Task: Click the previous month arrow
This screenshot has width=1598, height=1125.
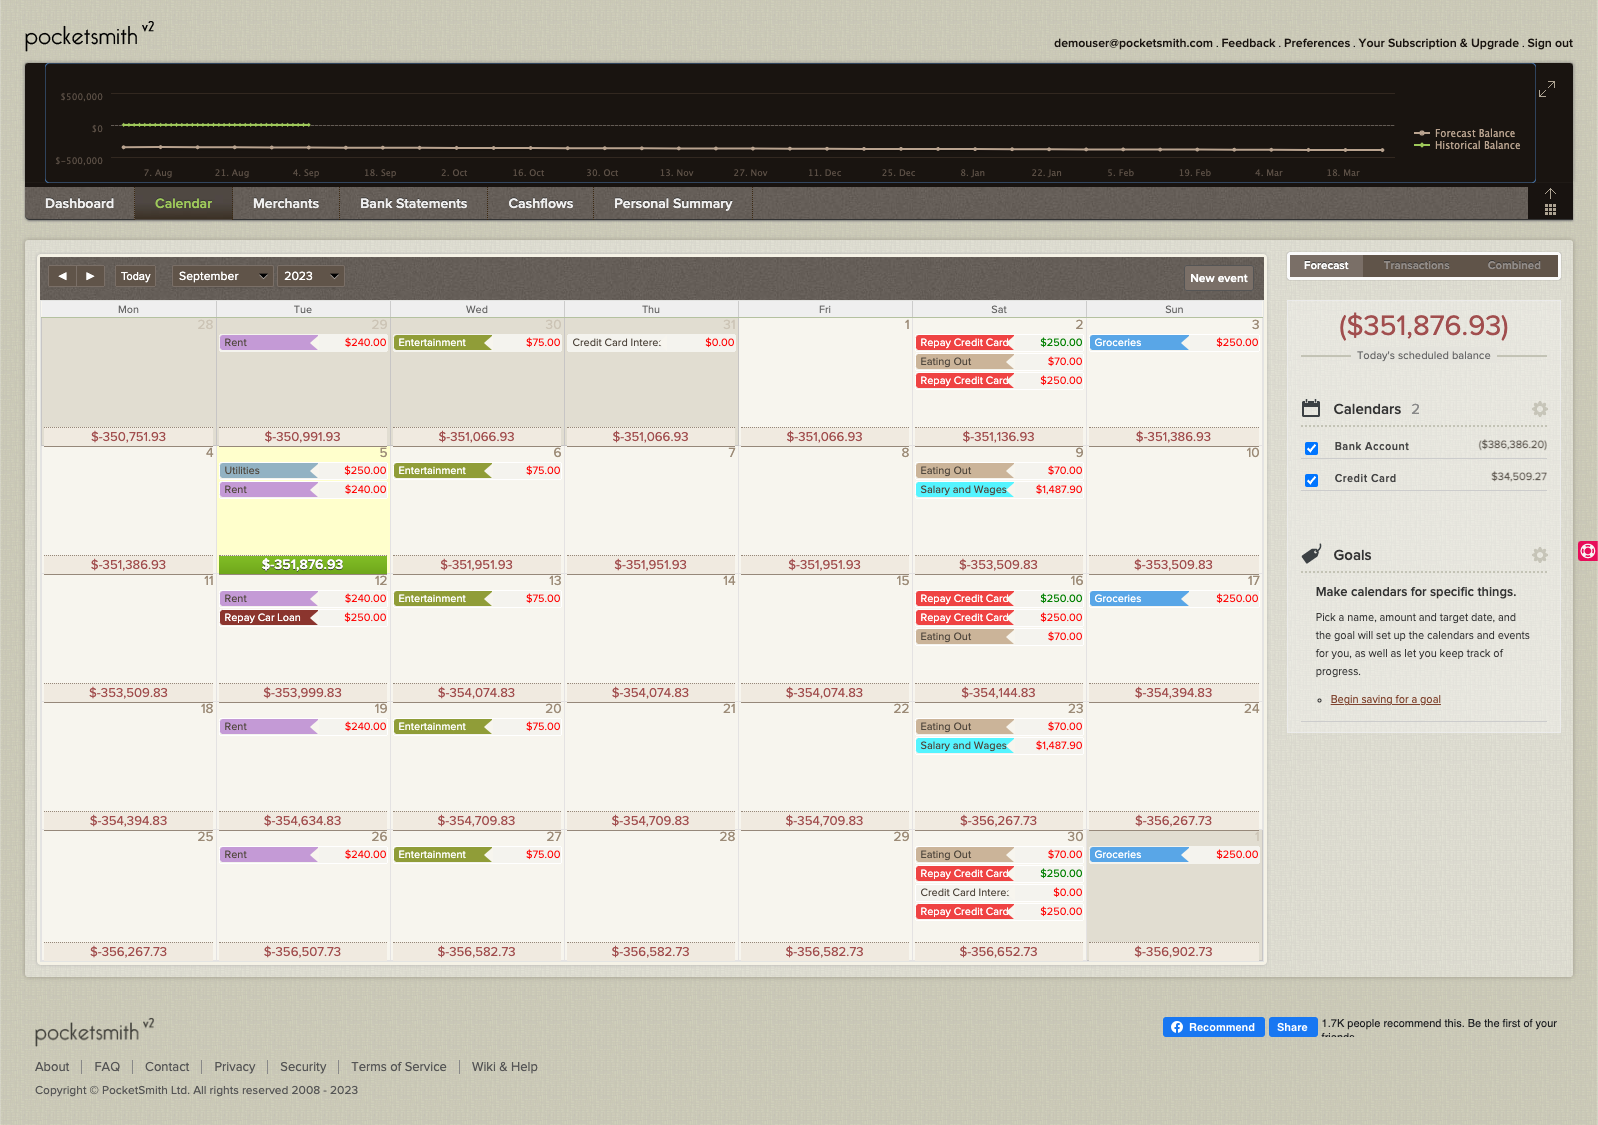Action: (x=62, y=276)
